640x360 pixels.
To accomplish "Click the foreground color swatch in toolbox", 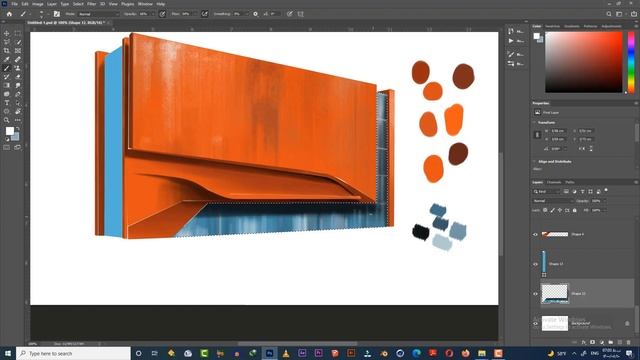I will (10, 131).
